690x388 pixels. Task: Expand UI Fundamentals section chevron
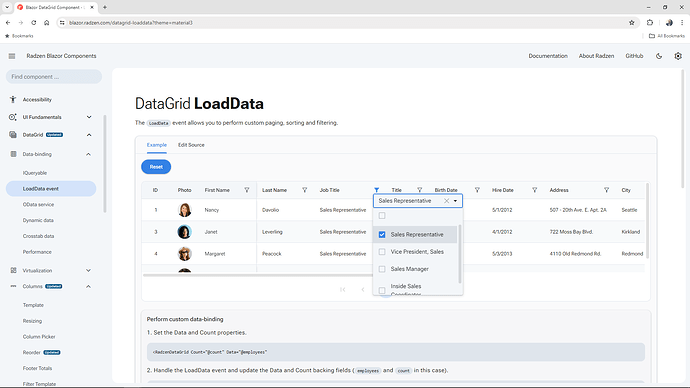pyautogui.click(x=89, y=117)
